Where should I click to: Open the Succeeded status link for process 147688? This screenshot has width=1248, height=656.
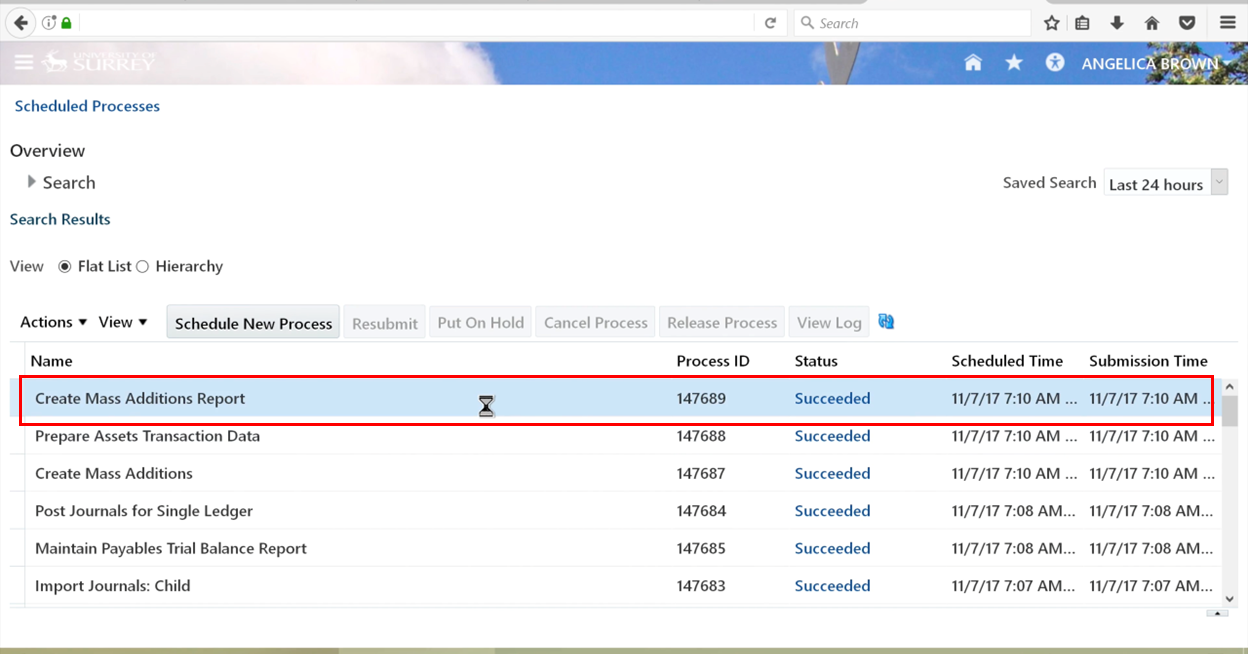[x=832, y=436]
